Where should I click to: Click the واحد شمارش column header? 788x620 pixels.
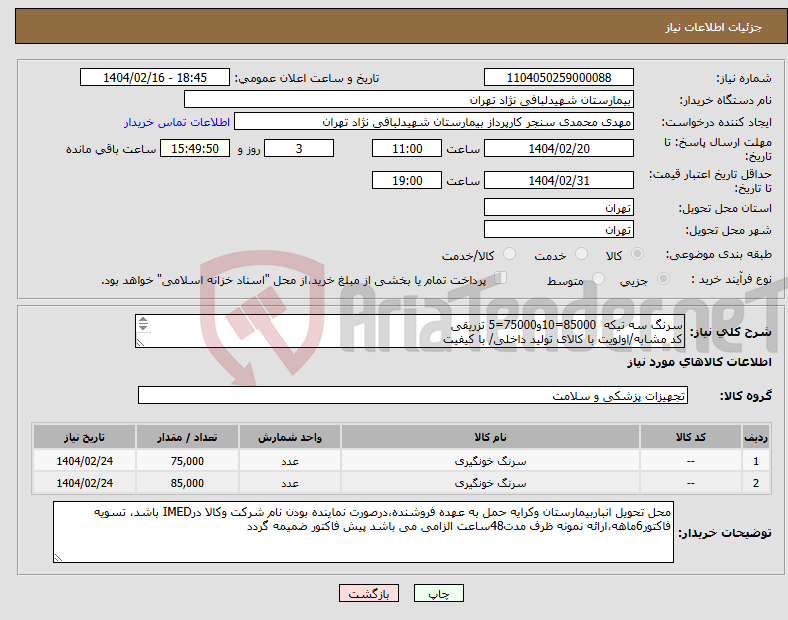[x=289, y=437]
